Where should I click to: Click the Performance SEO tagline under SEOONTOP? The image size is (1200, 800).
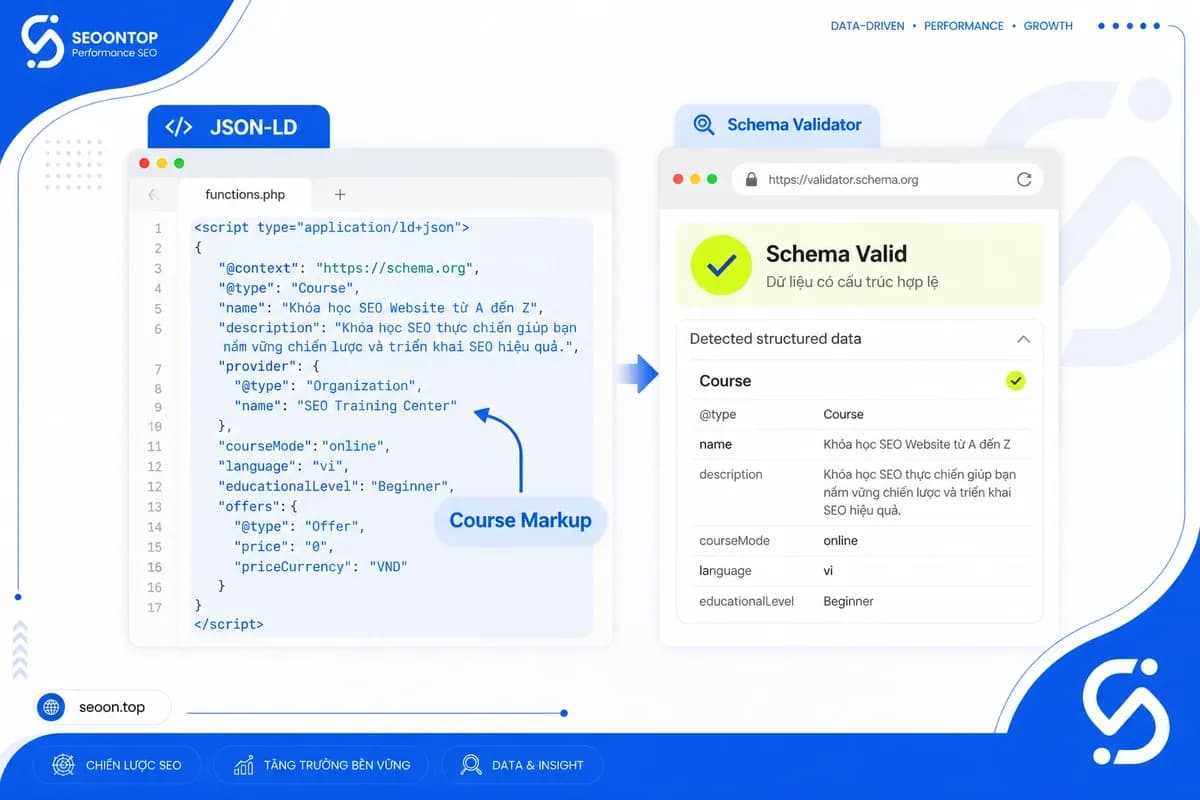pos(115,53)
